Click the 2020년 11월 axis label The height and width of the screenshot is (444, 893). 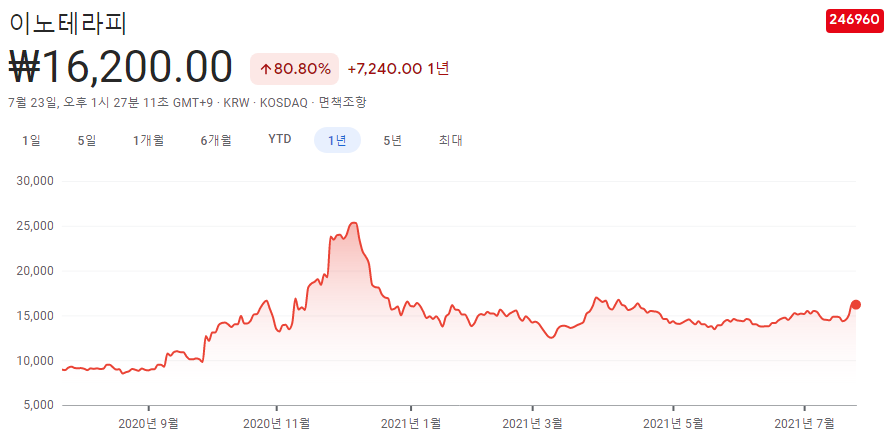pos(276,424)
